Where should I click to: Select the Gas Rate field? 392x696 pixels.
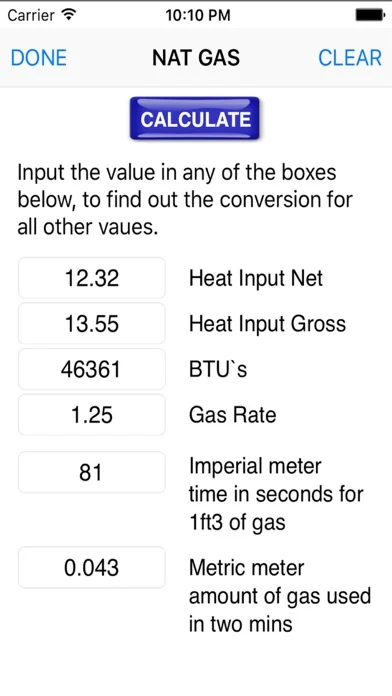click(92, 415)
